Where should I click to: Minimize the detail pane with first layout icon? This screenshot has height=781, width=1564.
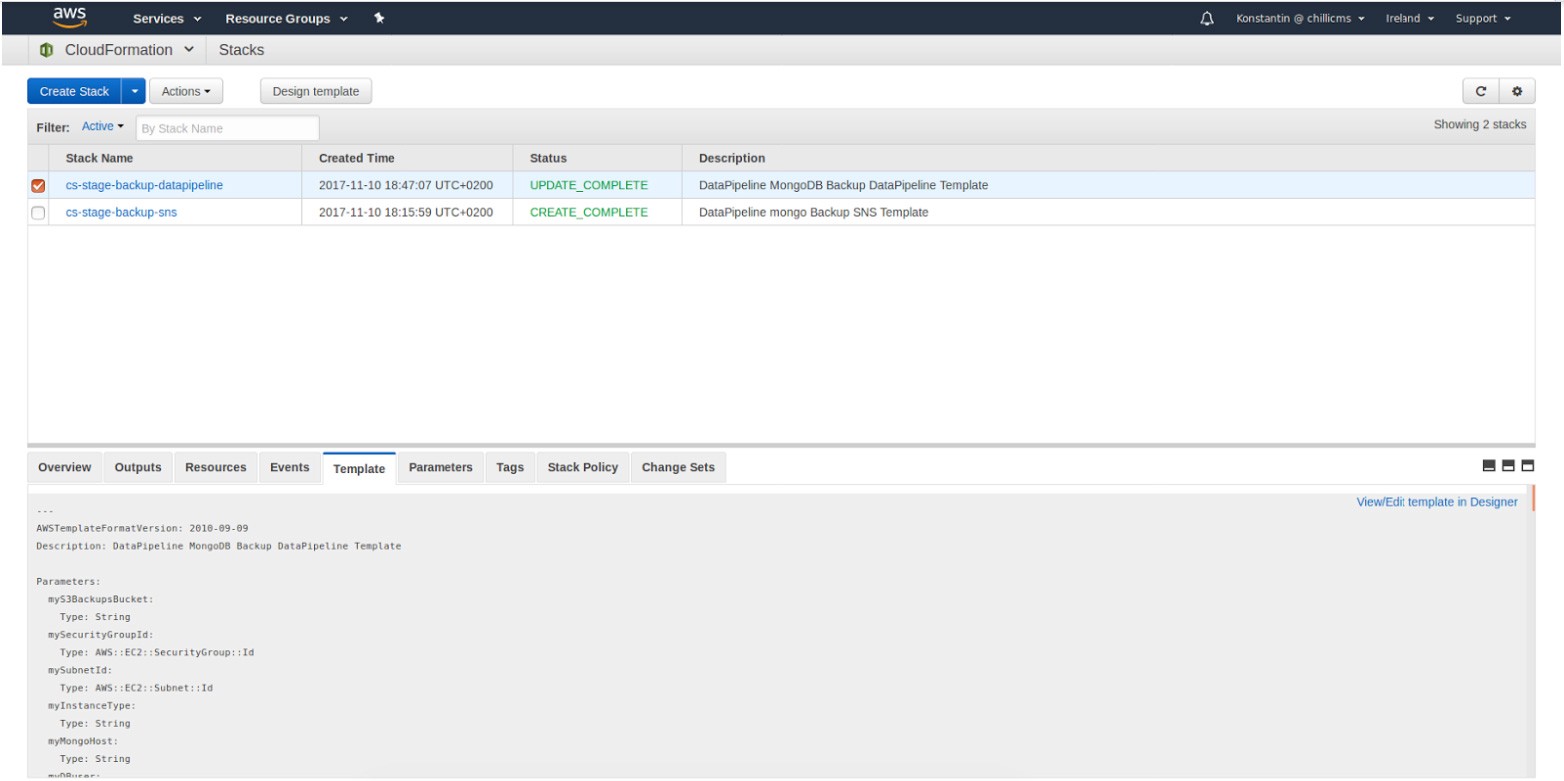point(1488,466)
